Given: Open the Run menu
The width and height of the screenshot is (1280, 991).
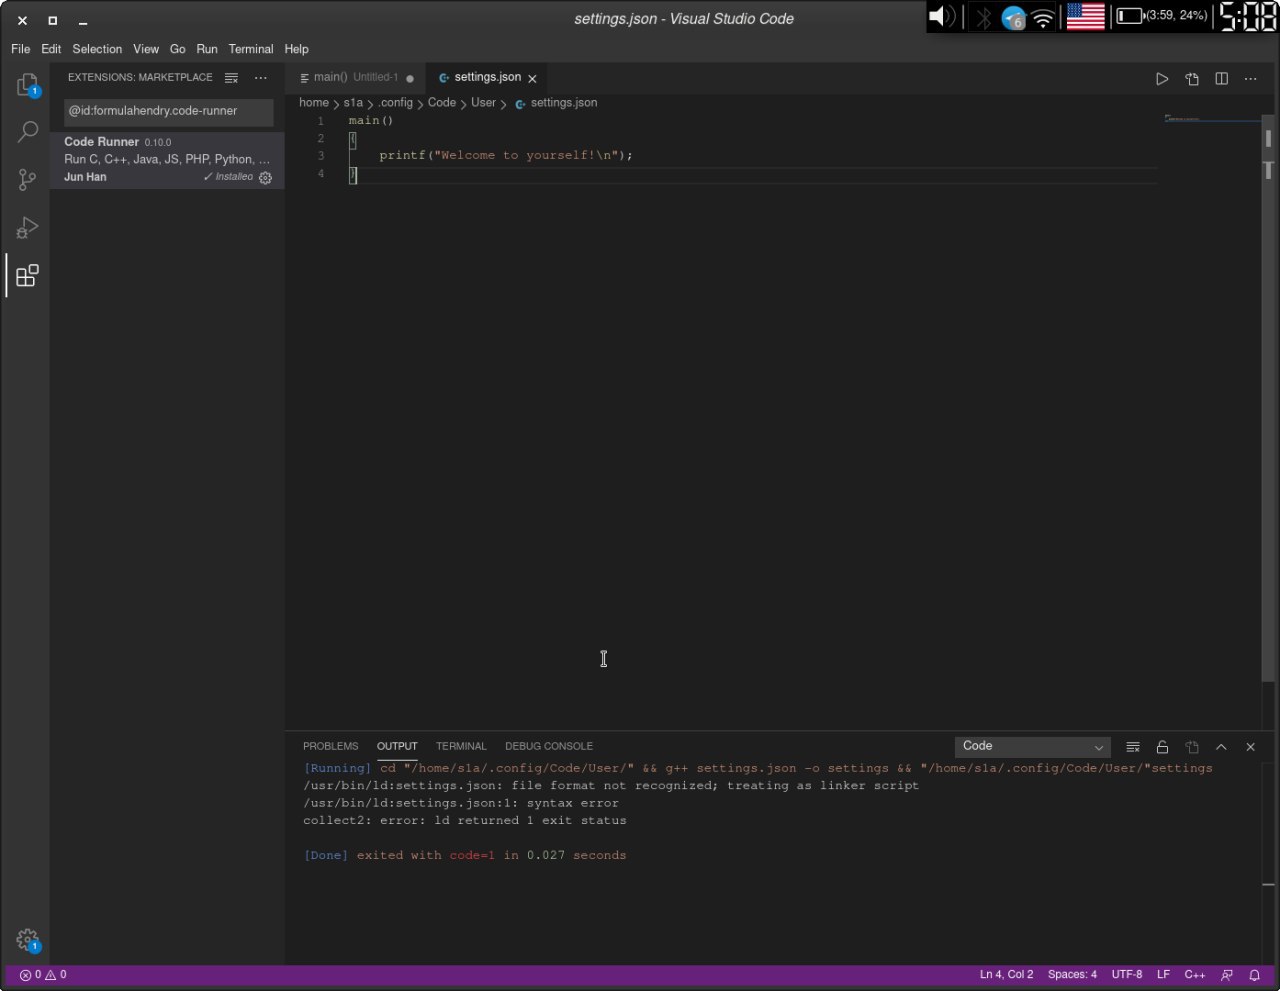Looking at the screenshot, I should point(207,49).
